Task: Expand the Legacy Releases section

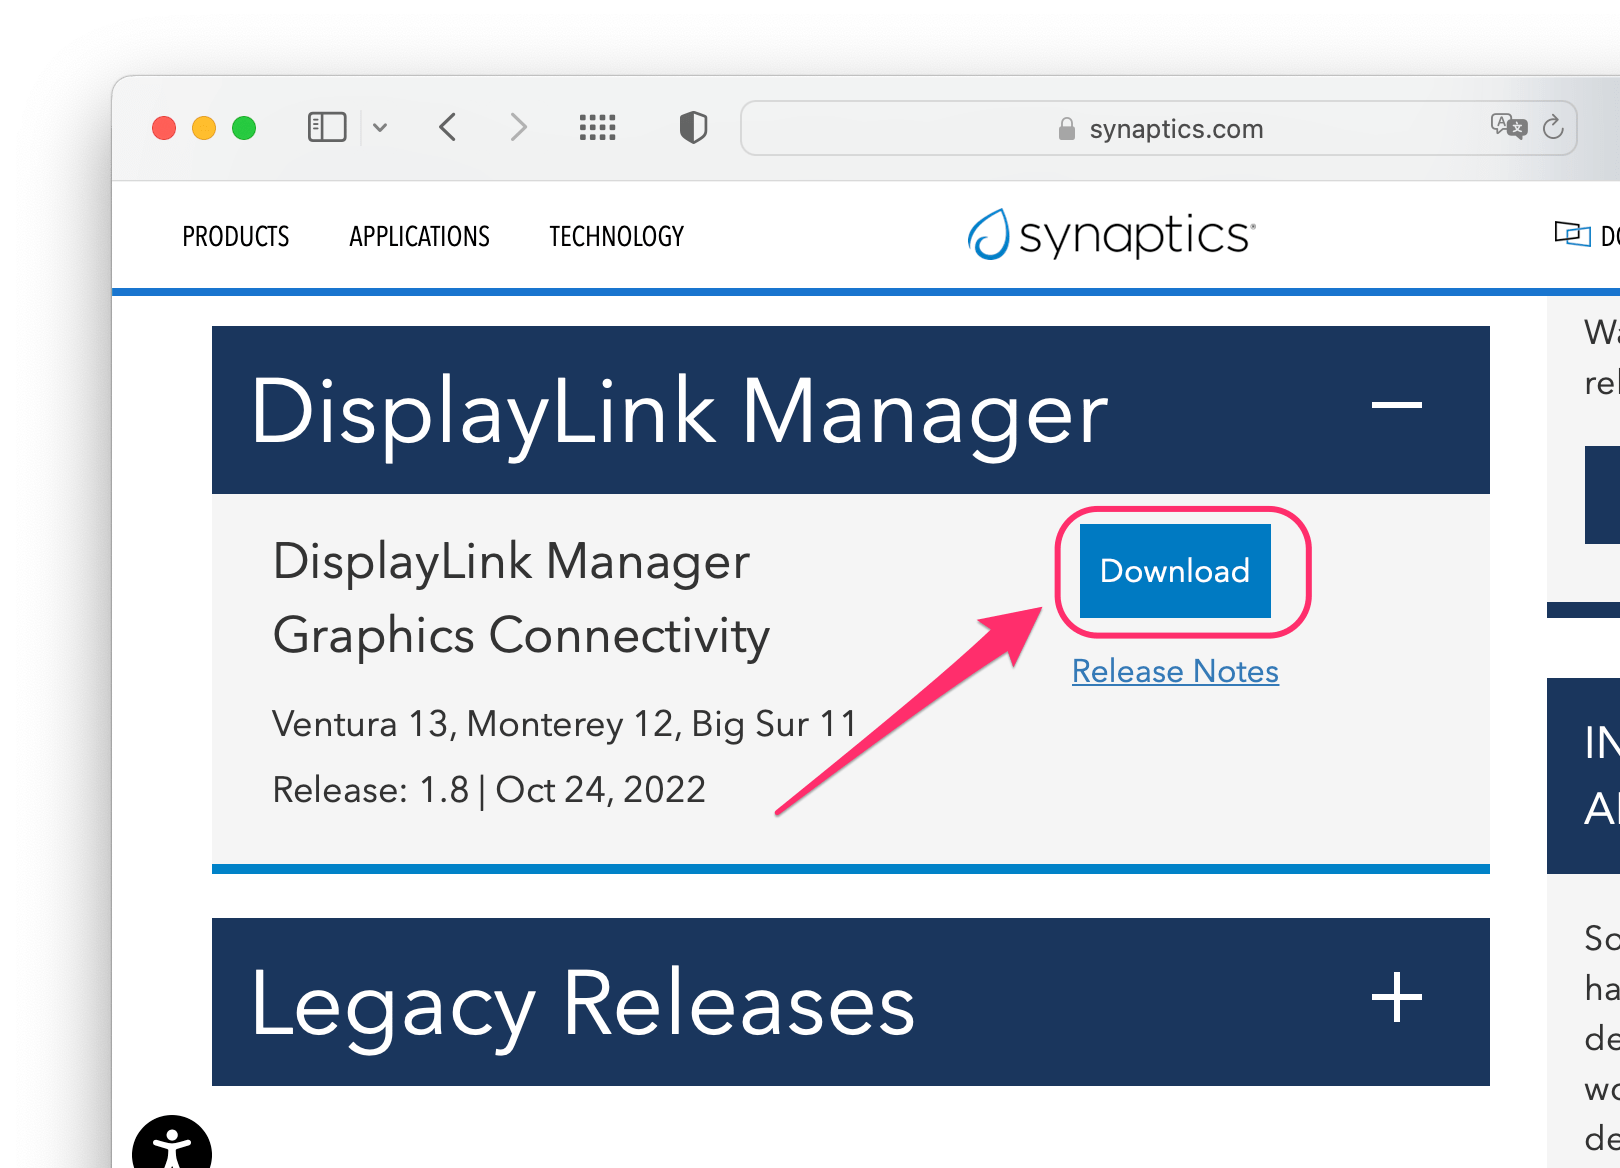Action: [1397, 998]
